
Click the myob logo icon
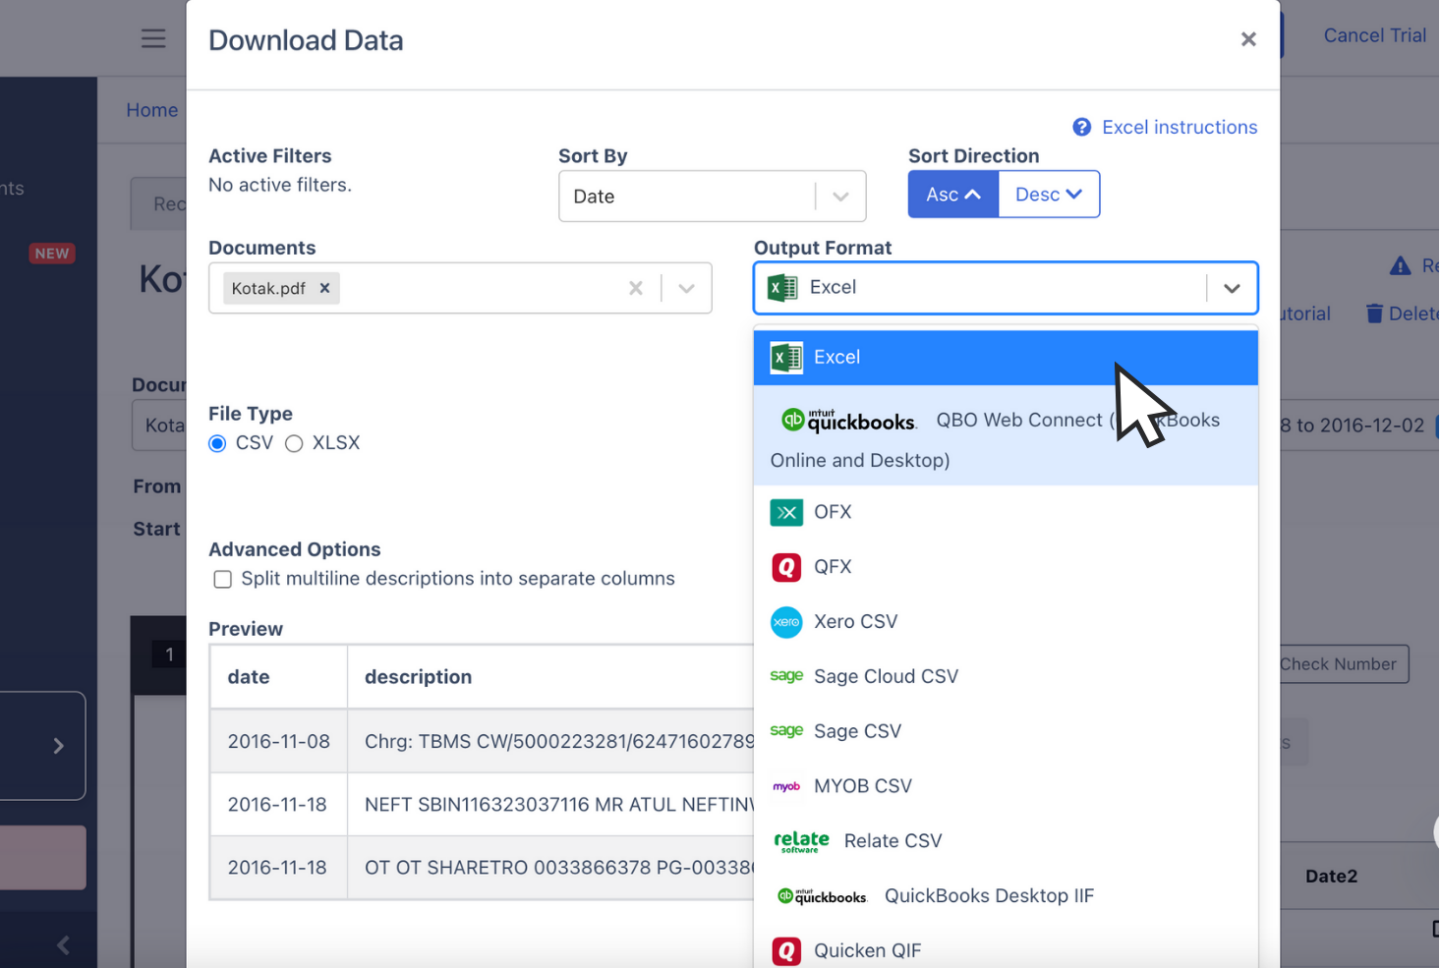[786, 787]
